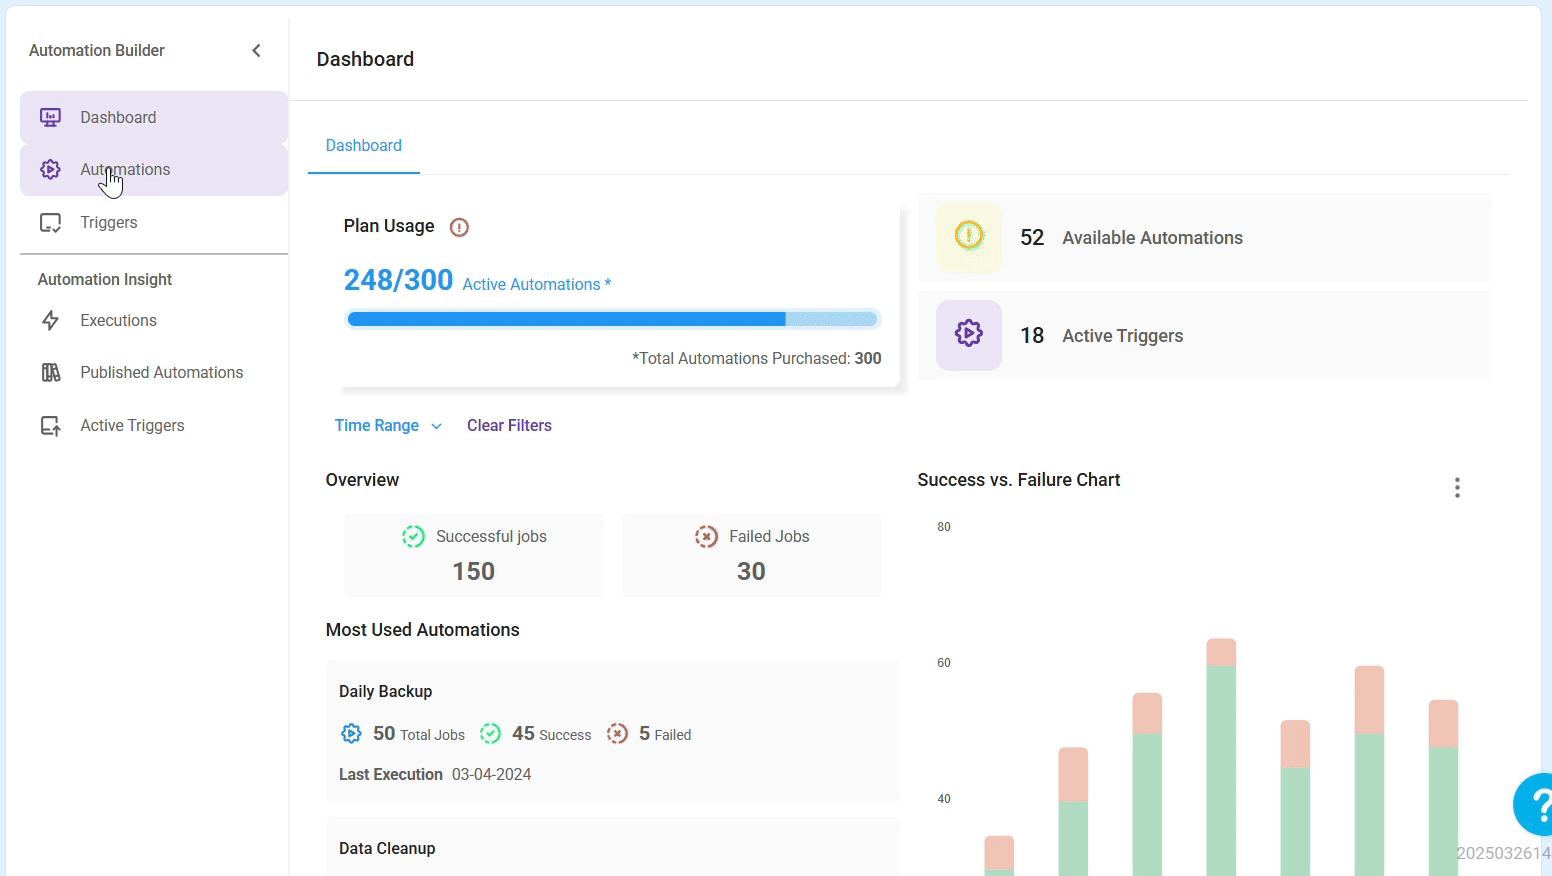
Task: Click the Failed Jobs cross icon
Action: pyautogui.click(x=706, y=537)
